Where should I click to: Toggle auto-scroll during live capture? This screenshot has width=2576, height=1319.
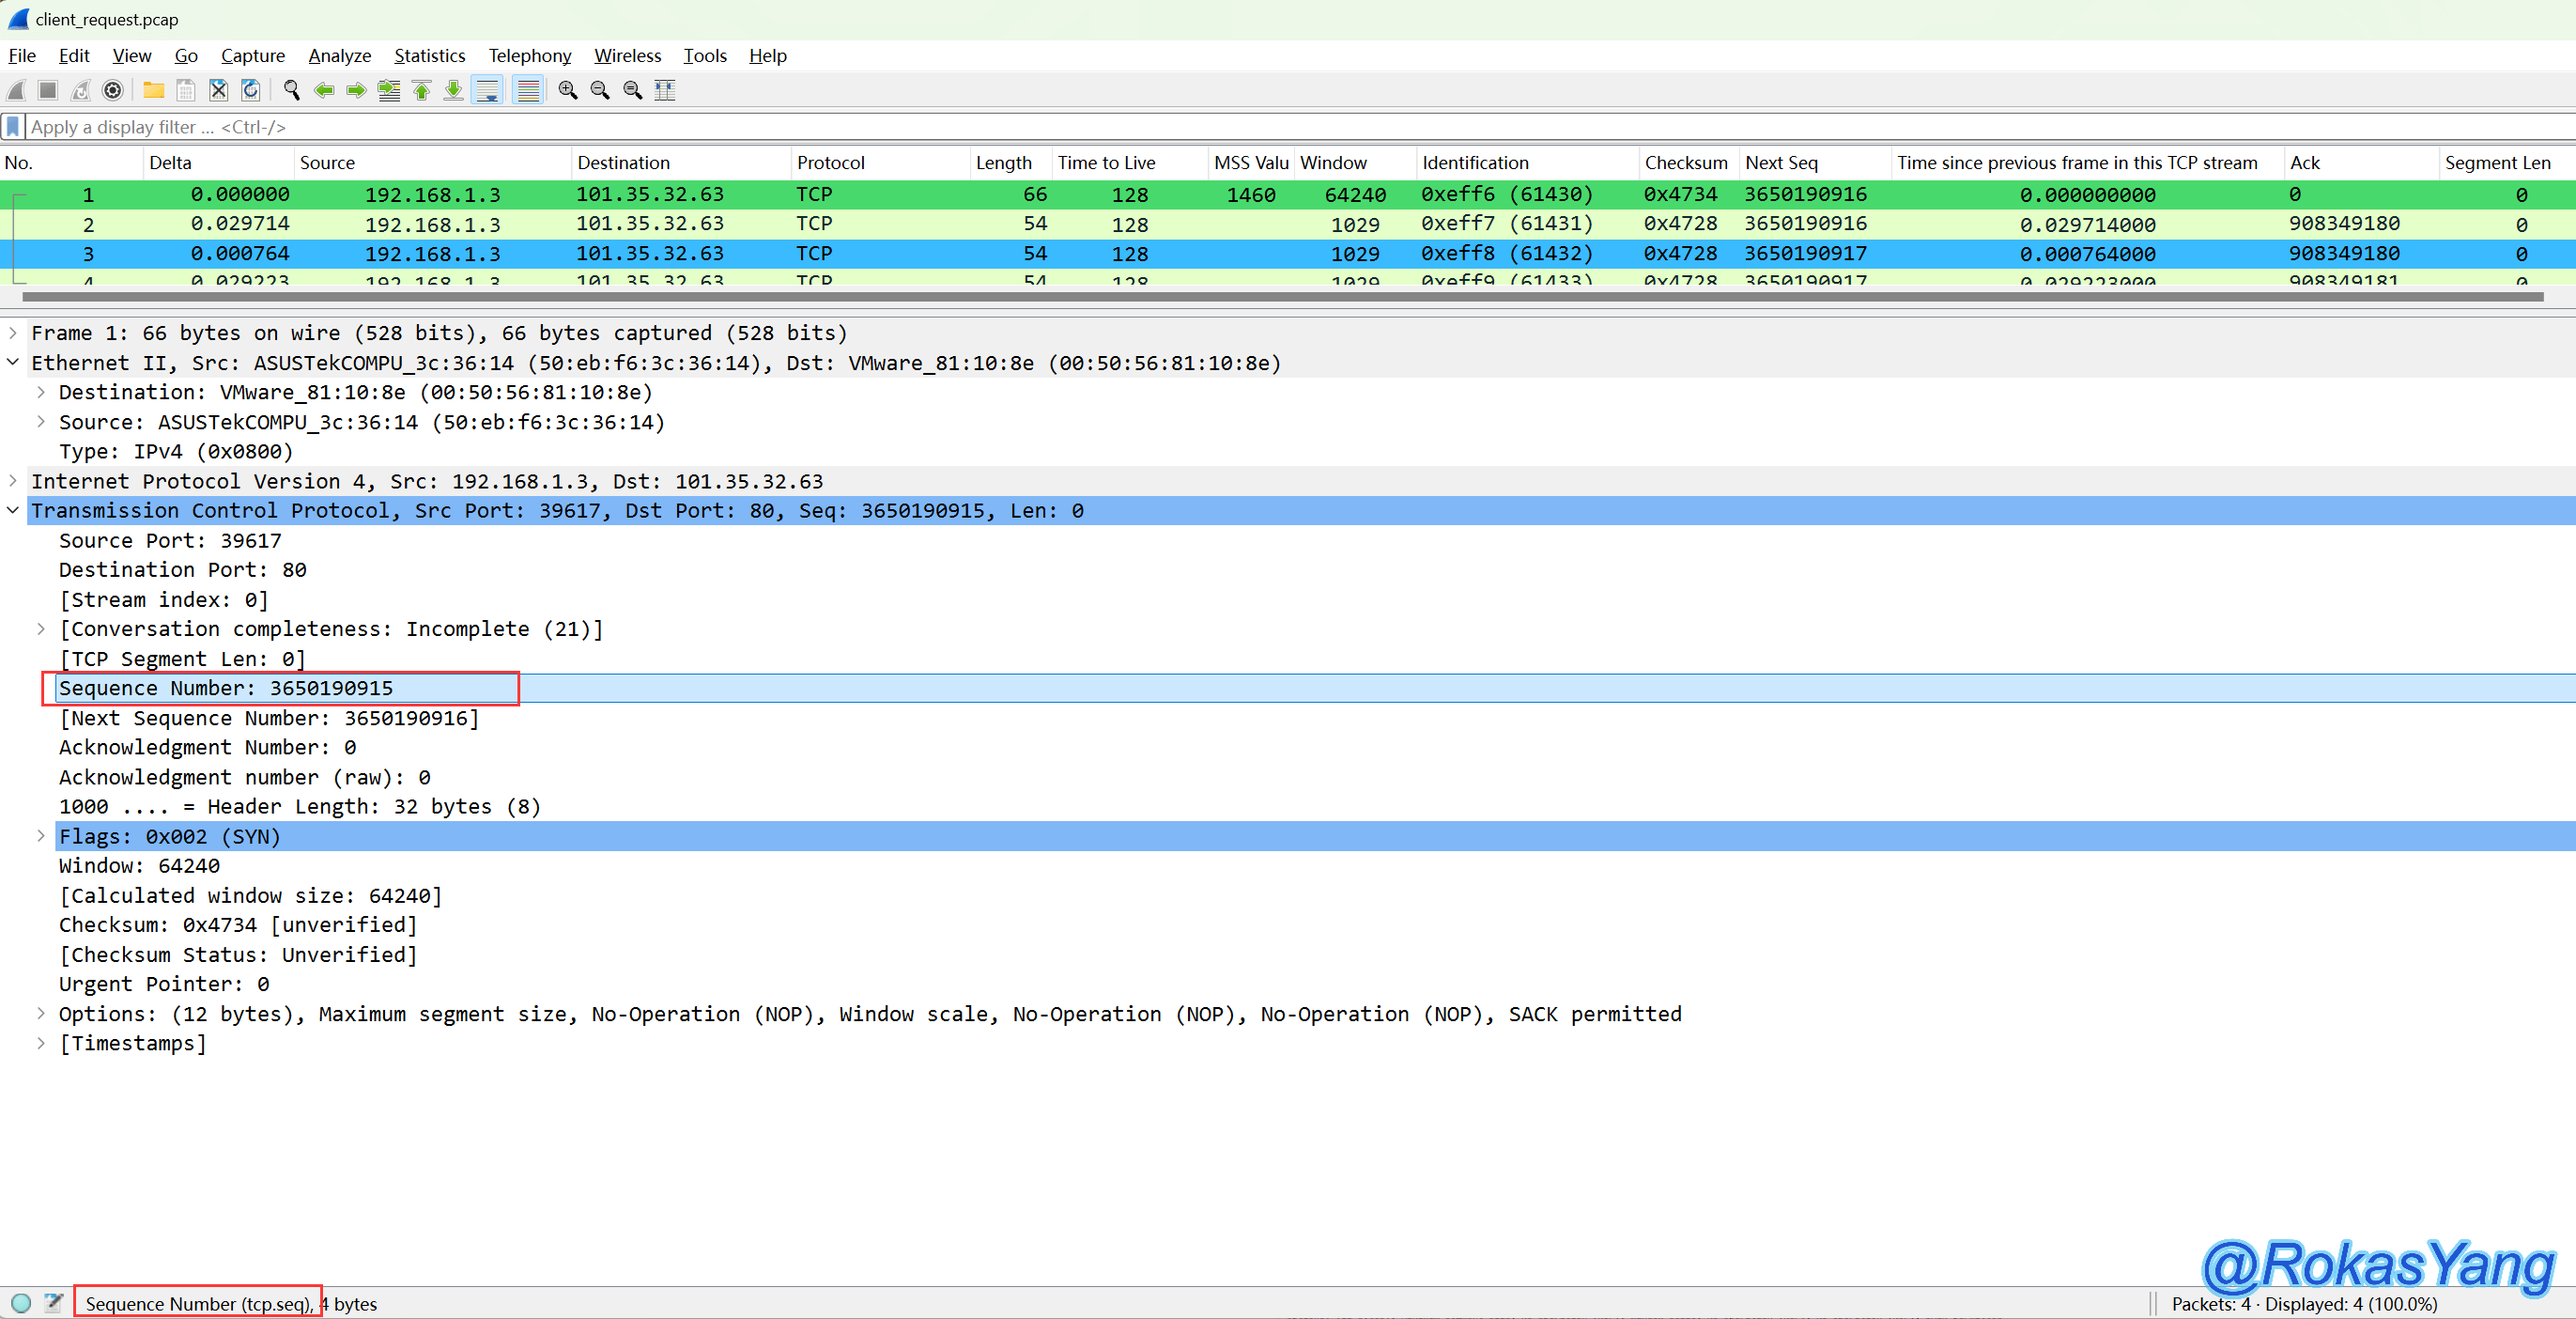click(487, 90)
